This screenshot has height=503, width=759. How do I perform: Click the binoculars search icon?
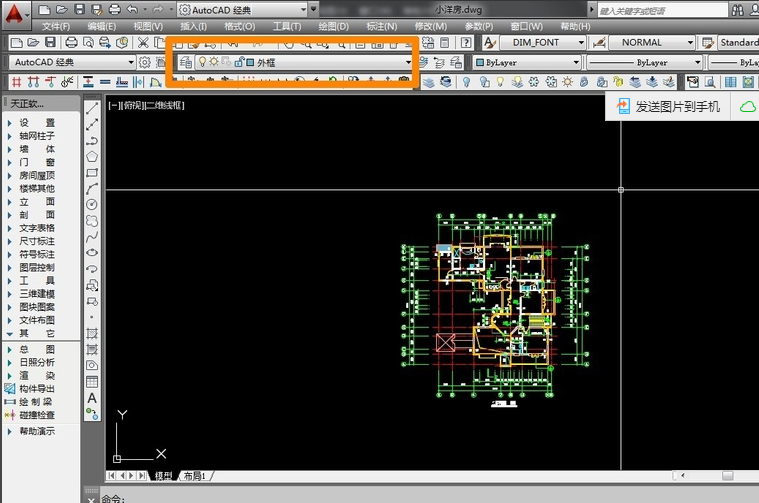pyautogui.click(x=738, y=10)
